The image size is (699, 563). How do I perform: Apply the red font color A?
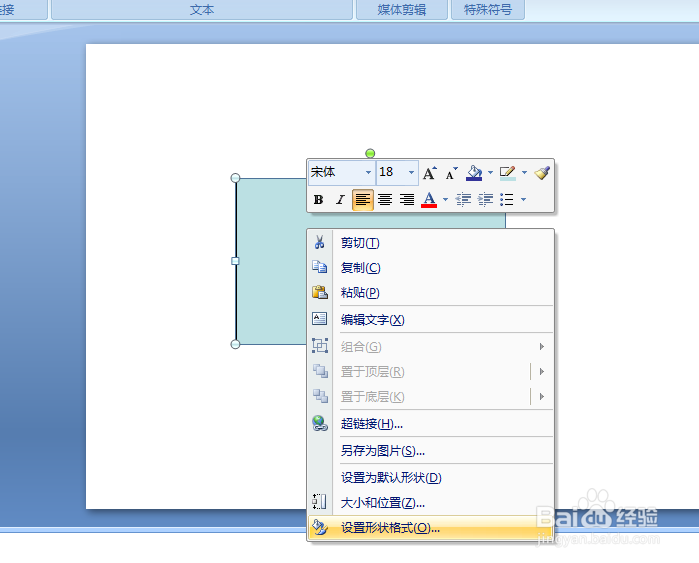click(429, 200)
